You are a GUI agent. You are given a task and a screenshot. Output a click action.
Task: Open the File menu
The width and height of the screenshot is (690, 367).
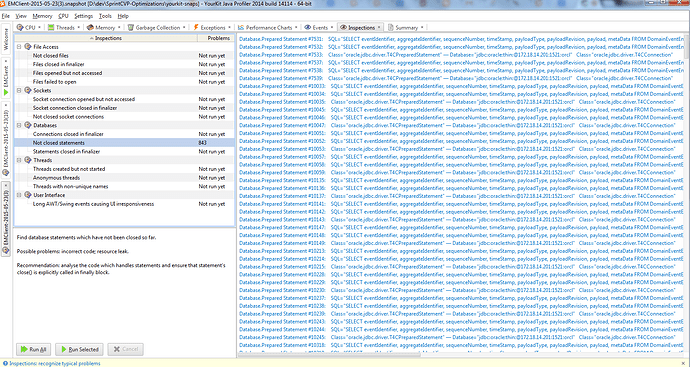(x=5, y=16)
